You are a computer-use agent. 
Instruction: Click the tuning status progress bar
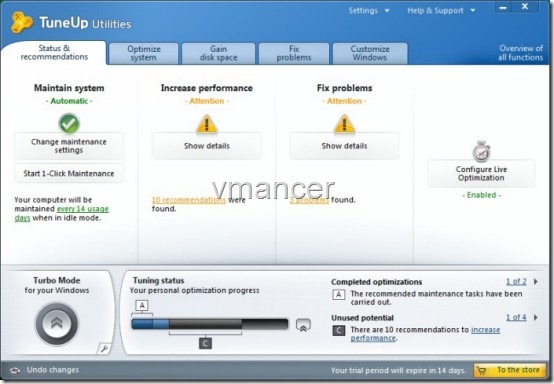(210, 324)
